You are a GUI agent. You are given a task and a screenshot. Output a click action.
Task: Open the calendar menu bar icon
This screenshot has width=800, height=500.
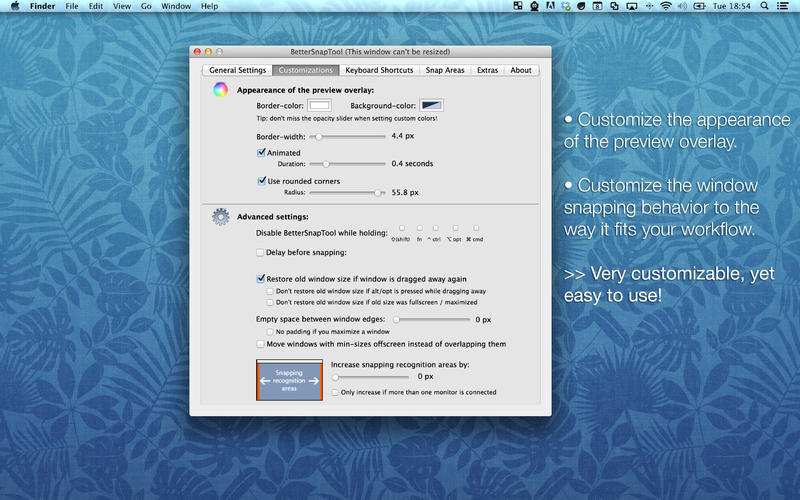(x=597, y=6)
